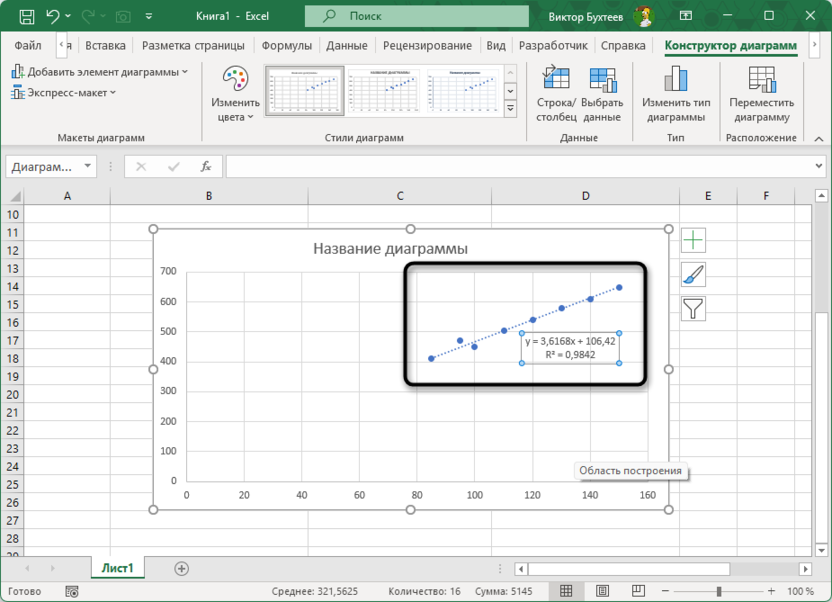The width and height of the screenshot is (832, 602).
Task: Click the green plus Chart Elements button
Action: click(x=693, y=240)
